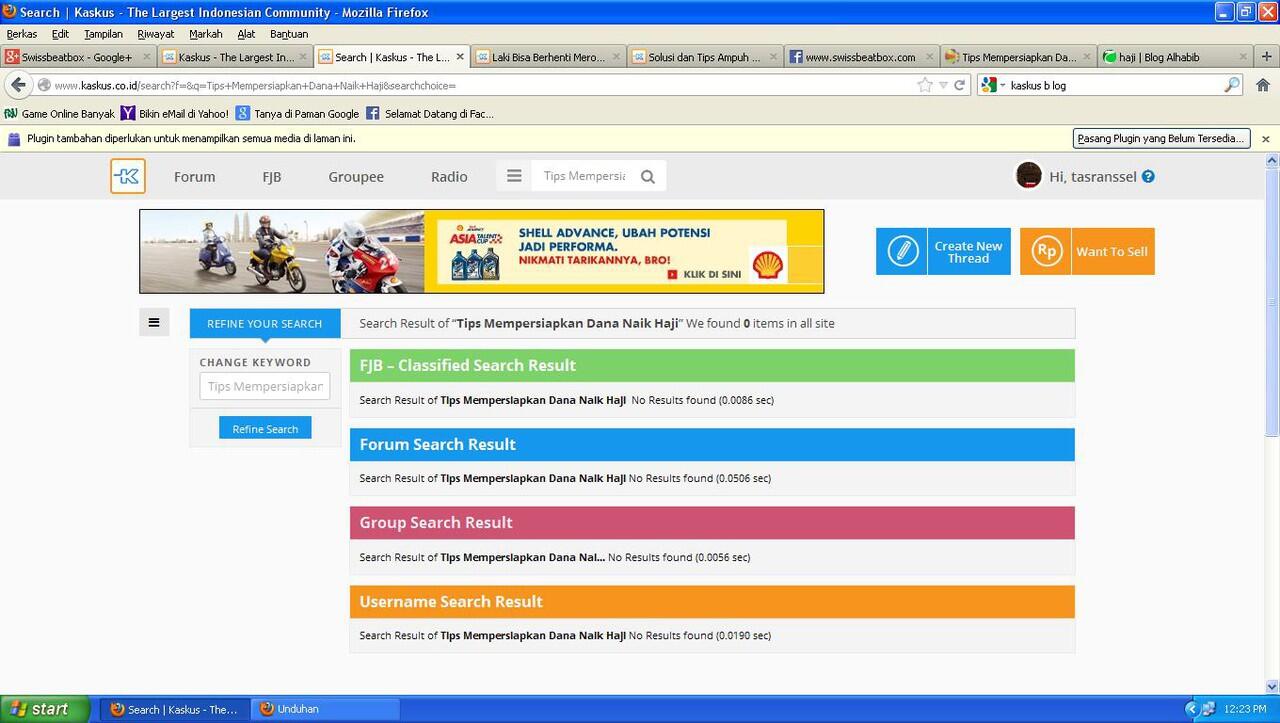This screenshot has height=723, width=1280.
Task: Go back with the Firefox back arrow
Action: 18,85
